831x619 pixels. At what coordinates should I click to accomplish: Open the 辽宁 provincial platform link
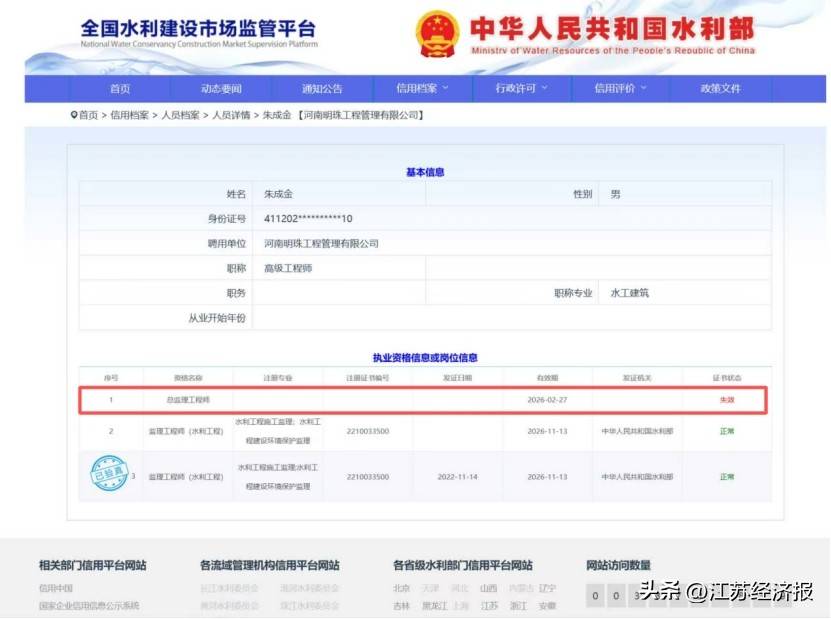click(547, 588)
